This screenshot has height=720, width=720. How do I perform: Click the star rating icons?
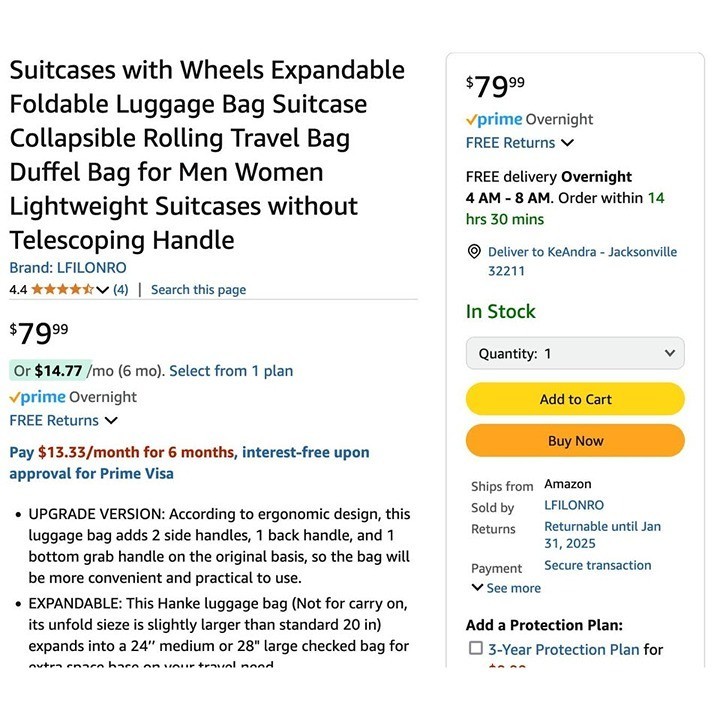(x=62, y=290)
